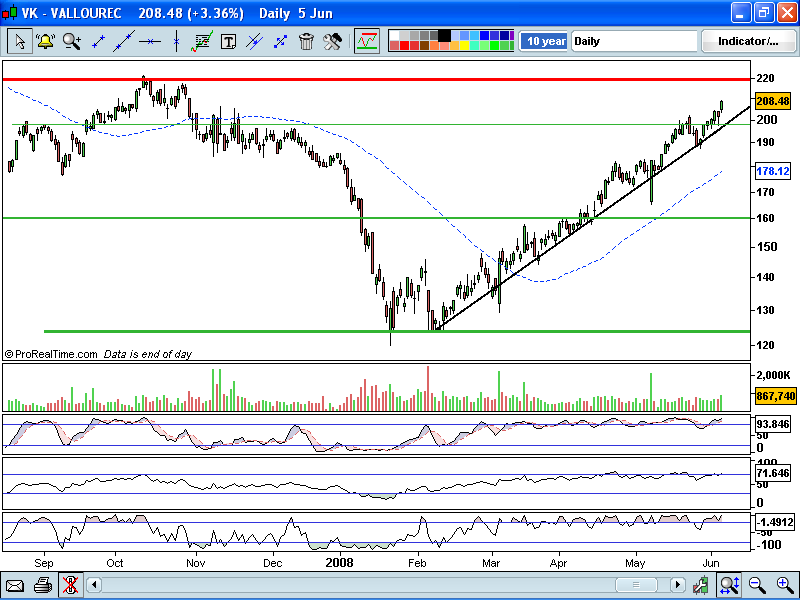
Task: Click the 867,740 volume value label
Action: [774, 395]
